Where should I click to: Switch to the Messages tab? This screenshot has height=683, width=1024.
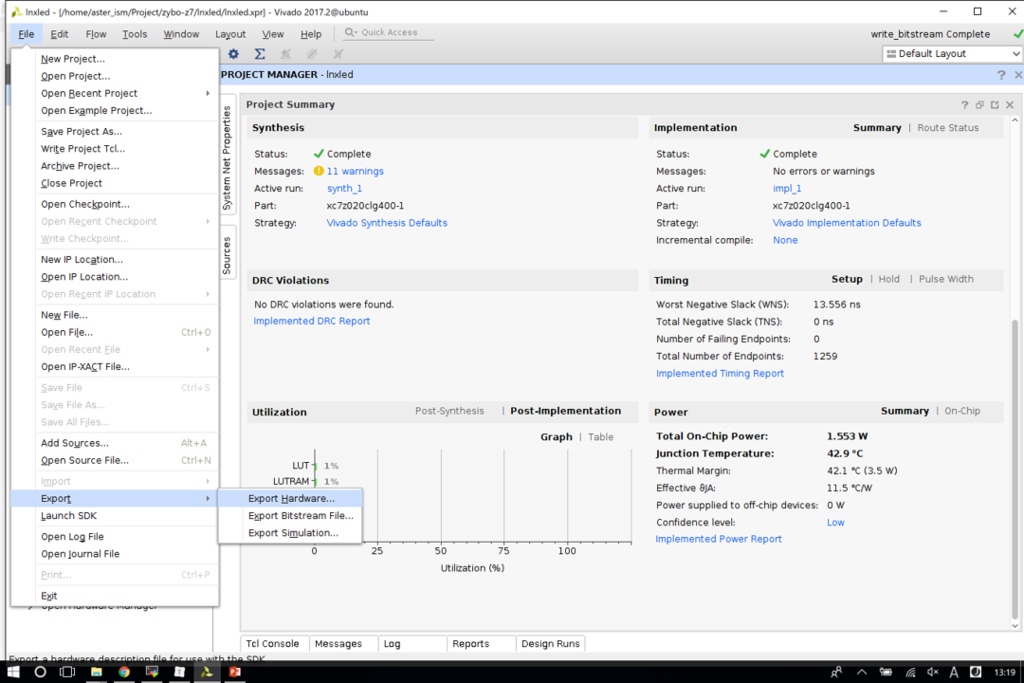coord(338,644)
